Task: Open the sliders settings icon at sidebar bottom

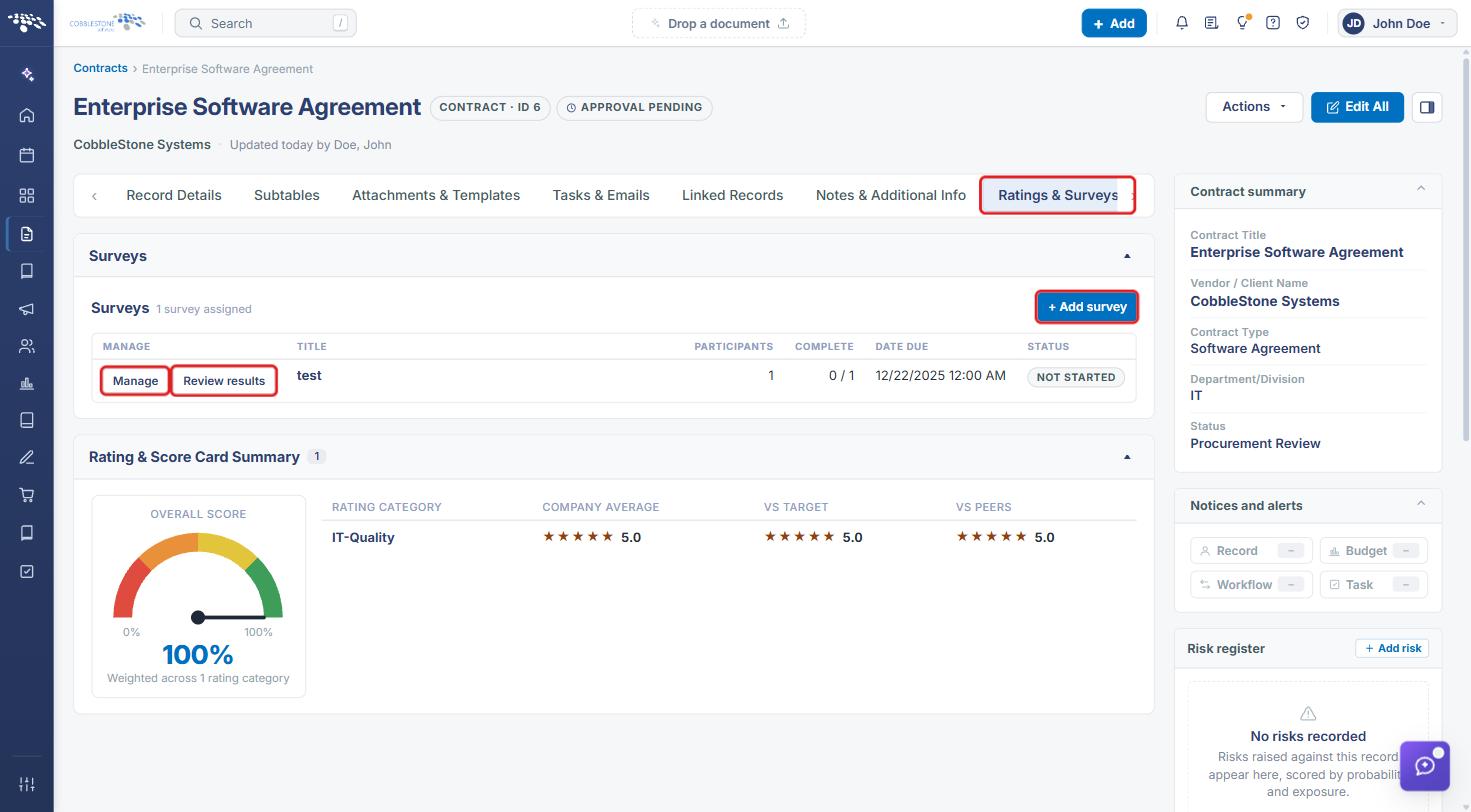Action: click(27, 784)
